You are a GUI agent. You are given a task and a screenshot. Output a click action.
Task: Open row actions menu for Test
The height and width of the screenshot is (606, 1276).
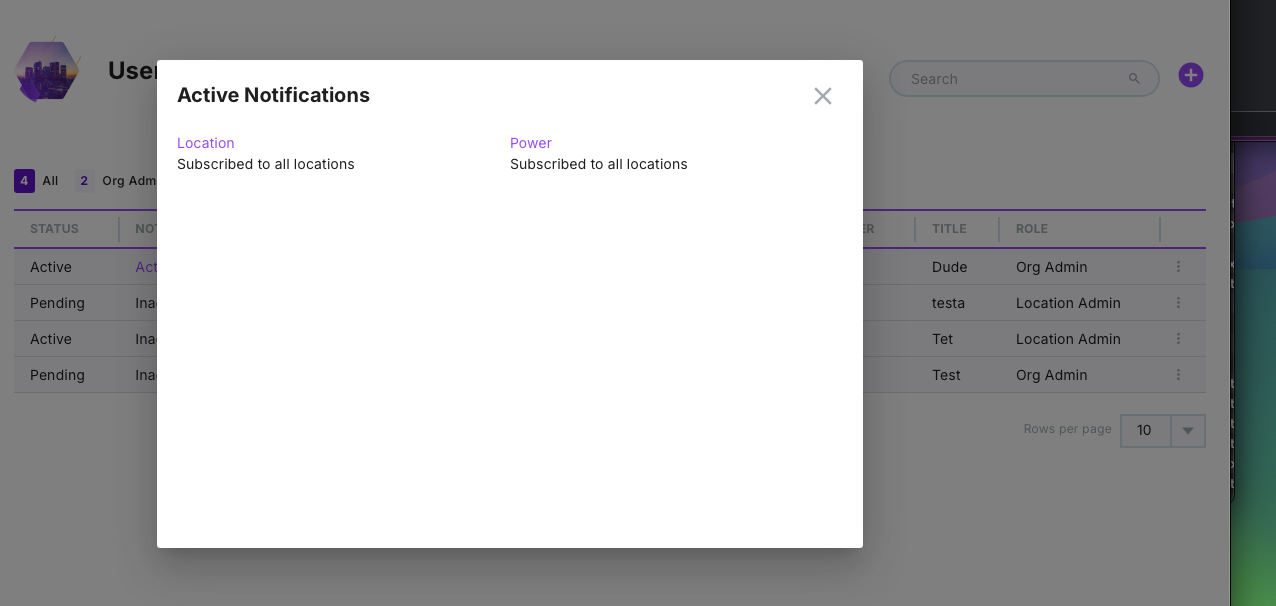(1179, 375)
